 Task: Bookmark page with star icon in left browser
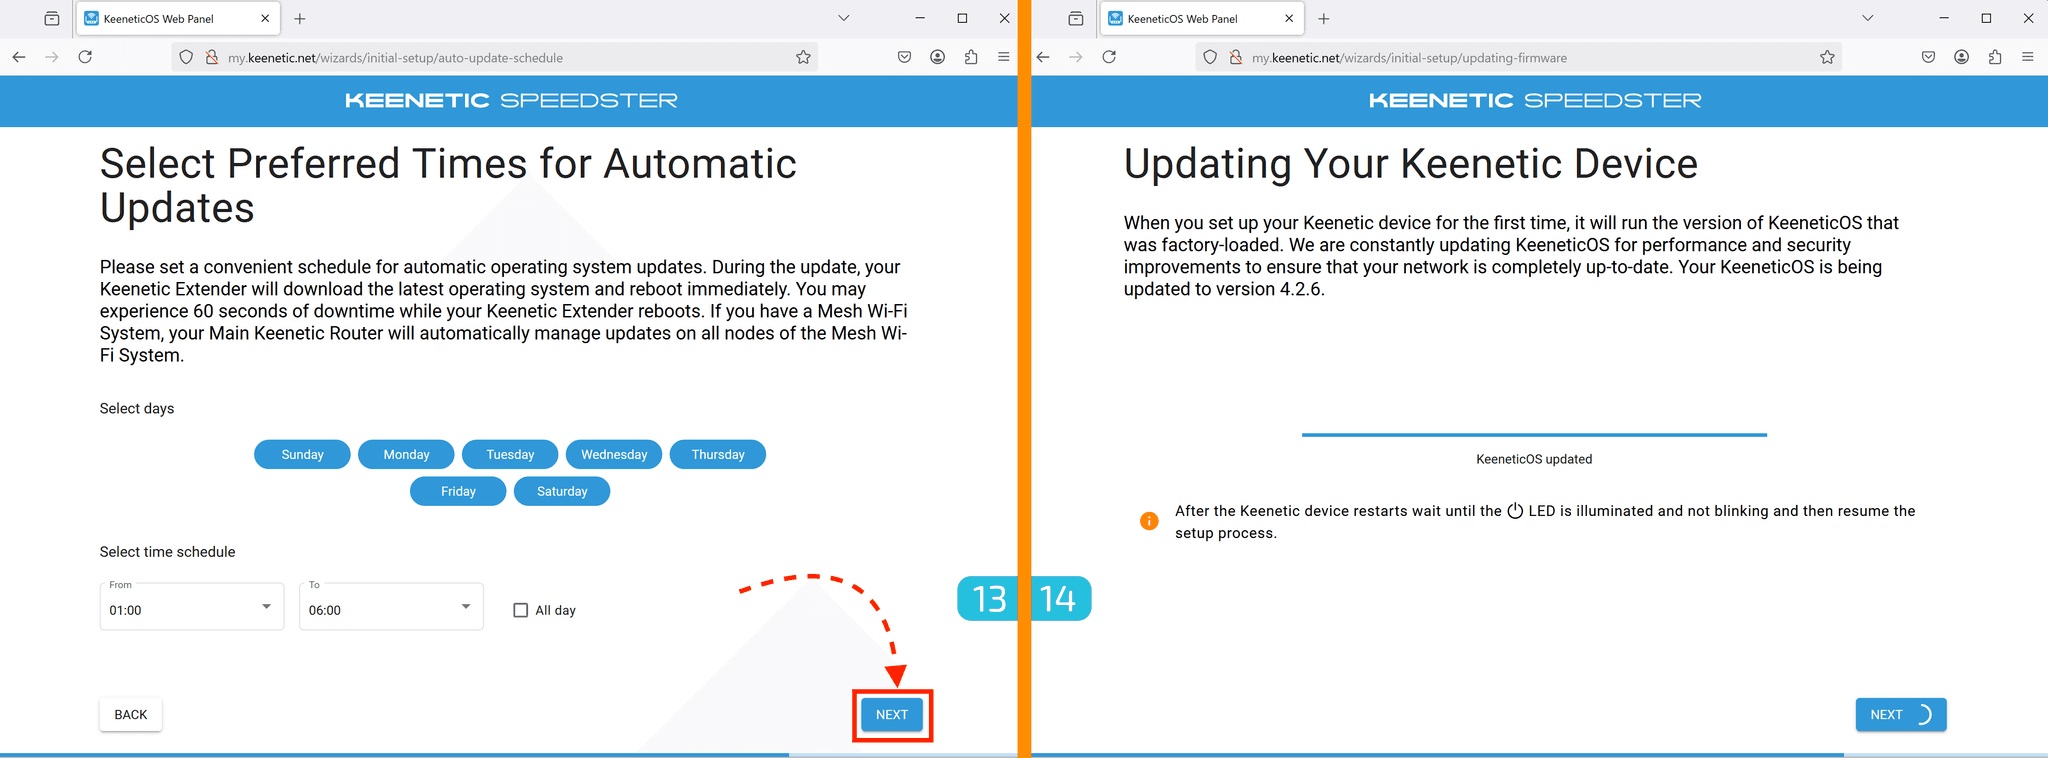[x=803, y=57]
